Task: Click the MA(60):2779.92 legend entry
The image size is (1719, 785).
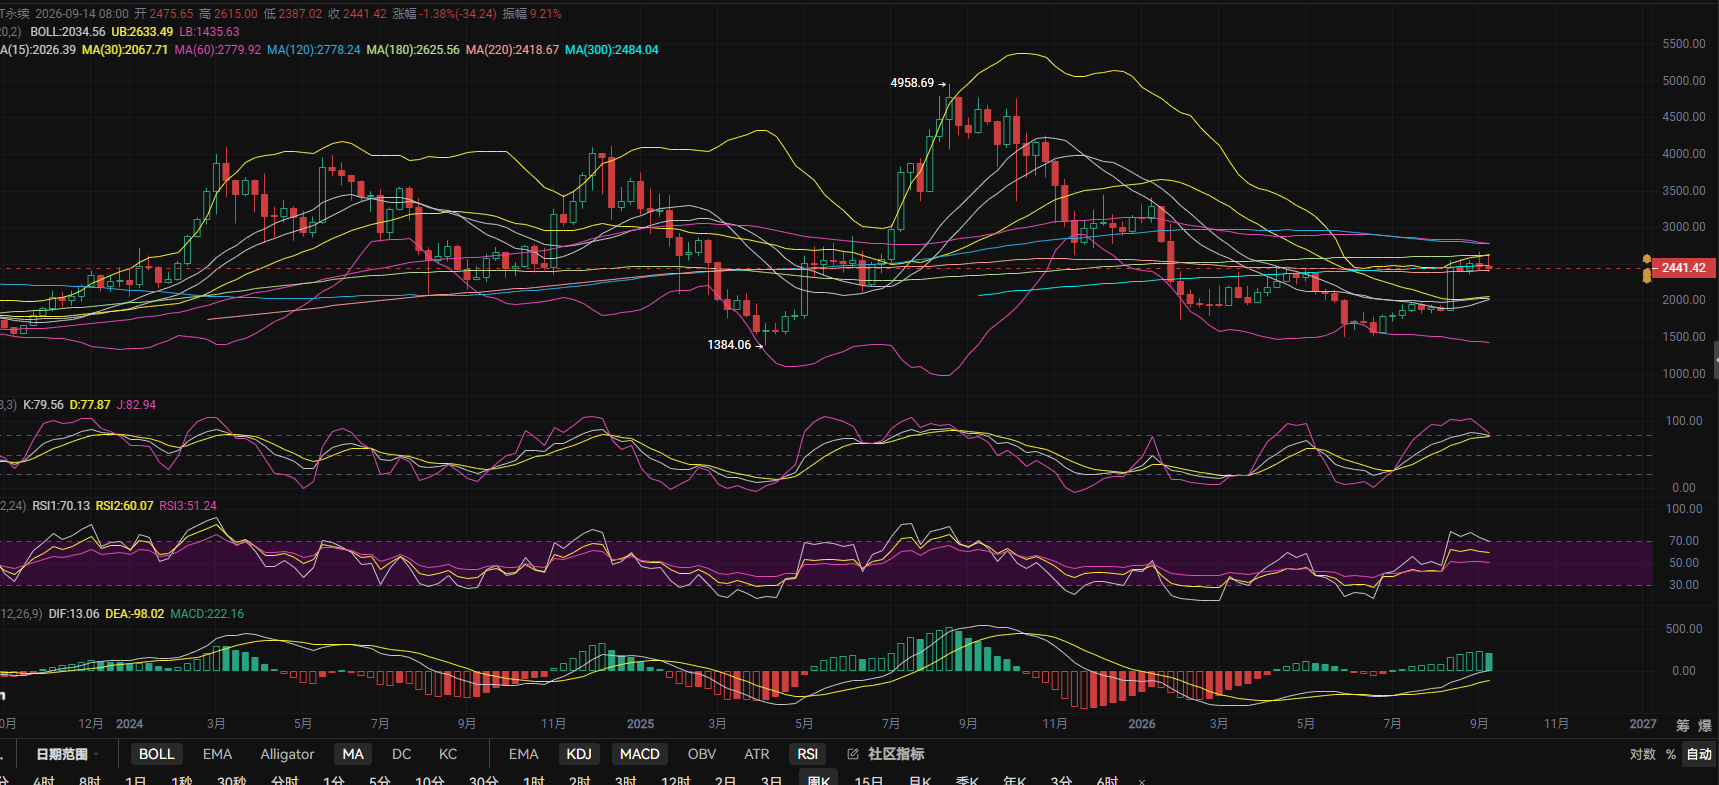Action: pos(218,50)
